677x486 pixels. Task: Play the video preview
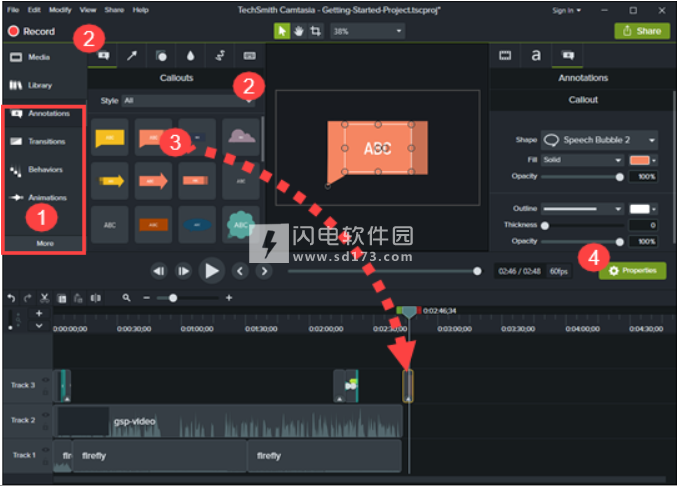(212, 271)
